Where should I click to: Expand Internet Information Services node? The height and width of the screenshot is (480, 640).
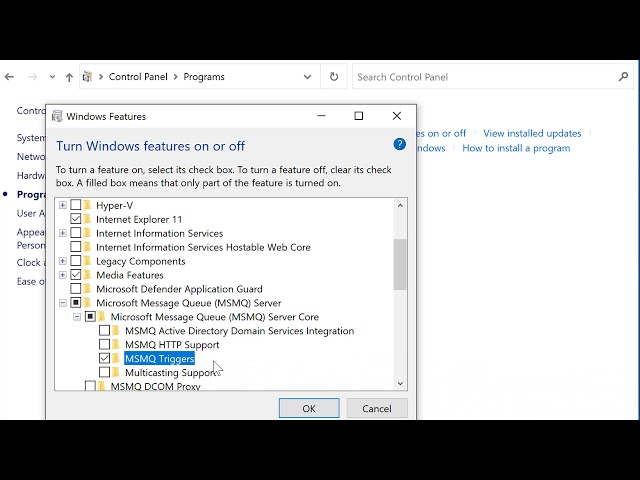click(x=62, y=233)
